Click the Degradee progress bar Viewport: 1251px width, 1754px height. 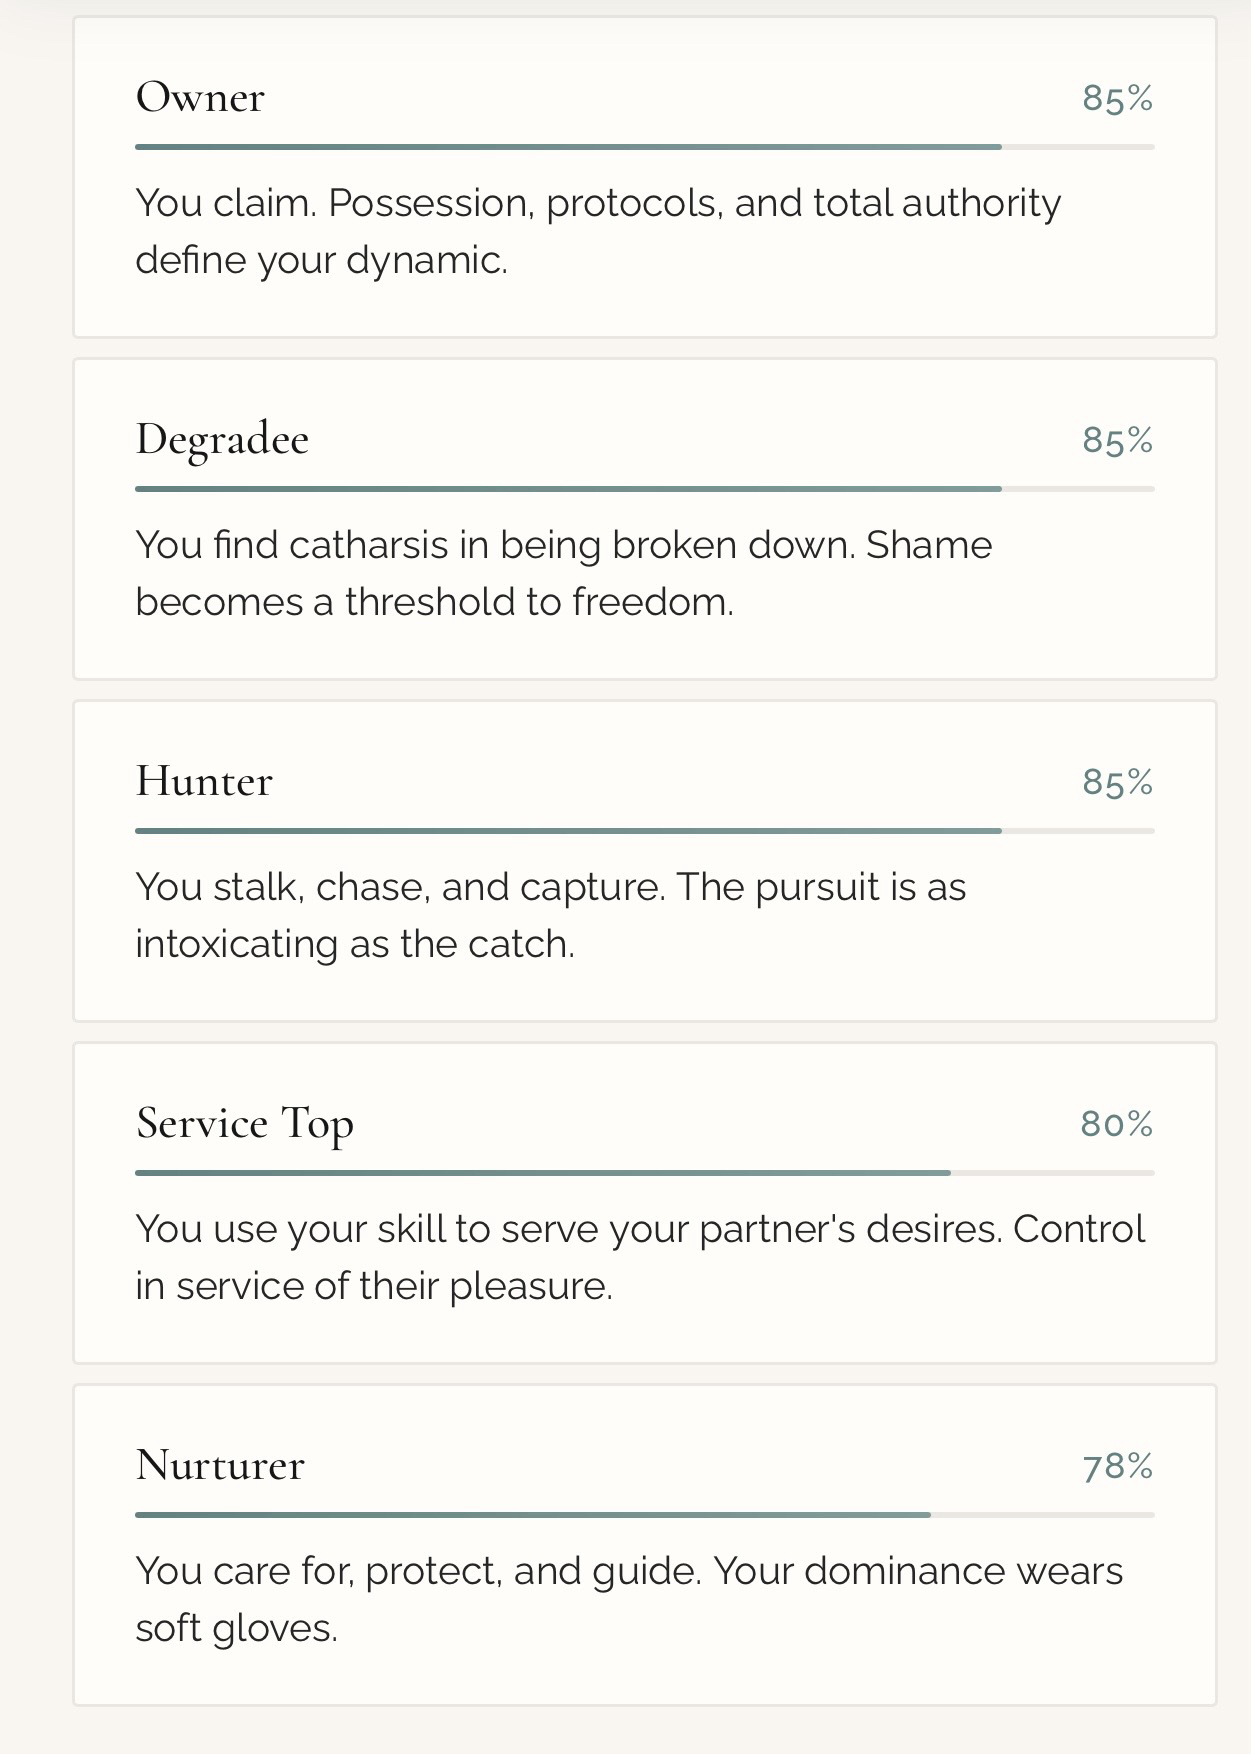[x=644, y=489]
